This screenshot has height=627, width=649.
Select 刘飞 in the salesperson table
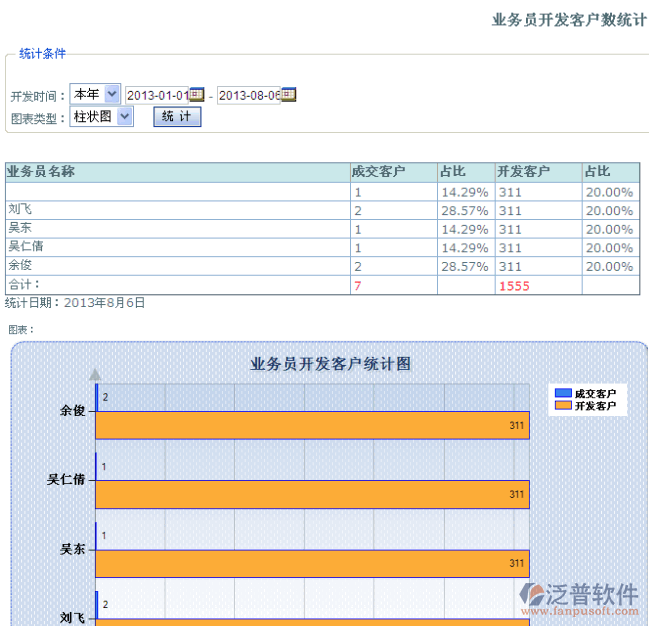pyautogui.click(x=20, y=210)
